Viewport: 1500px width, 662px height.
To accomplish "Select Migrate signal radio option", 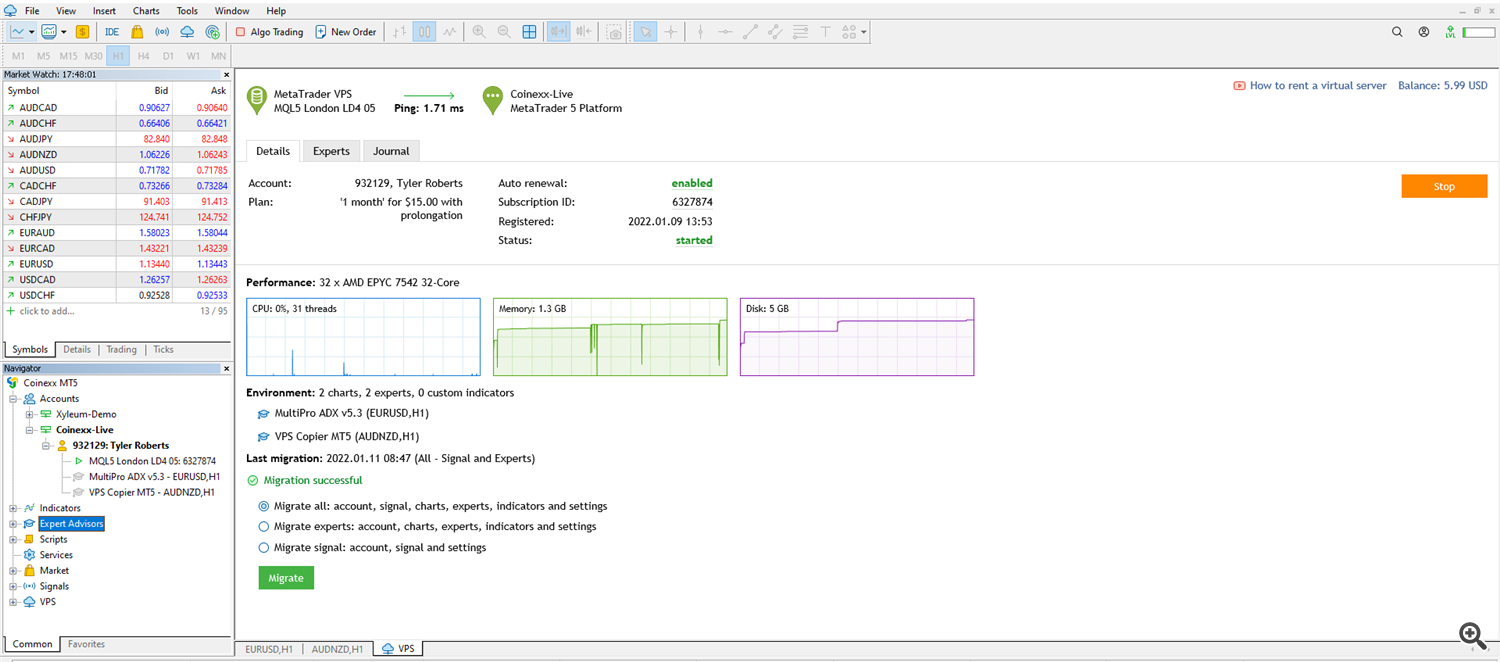I will [x=264, y=547].
